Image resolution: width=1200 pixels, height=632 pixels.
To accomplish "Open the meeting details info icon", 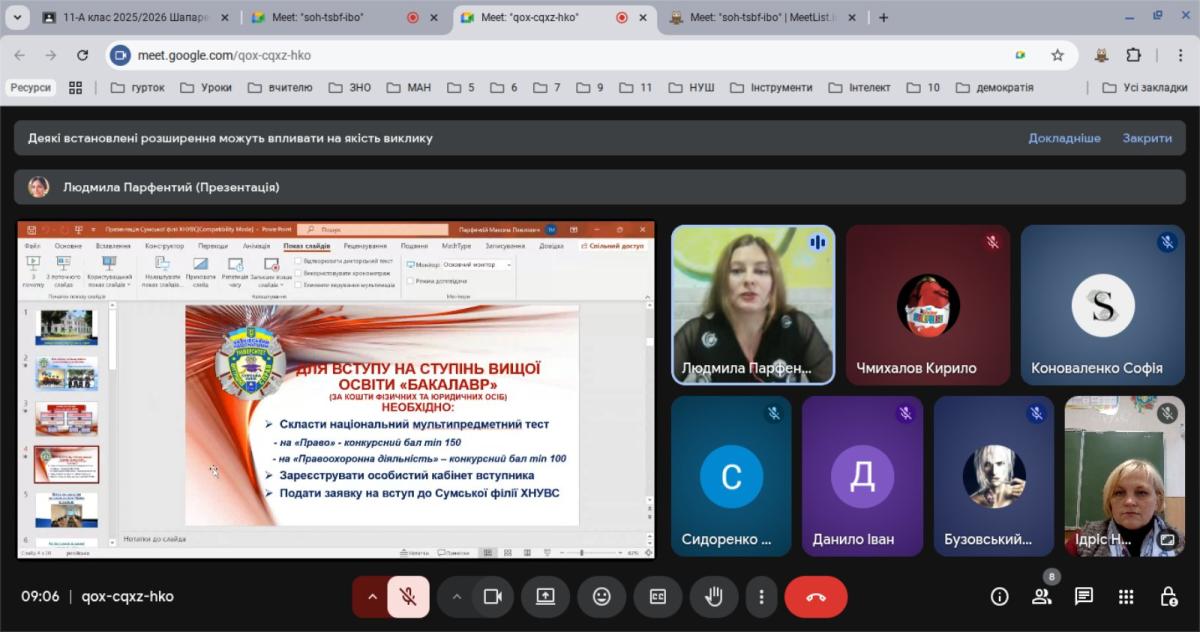I will [x=999, y=597].
